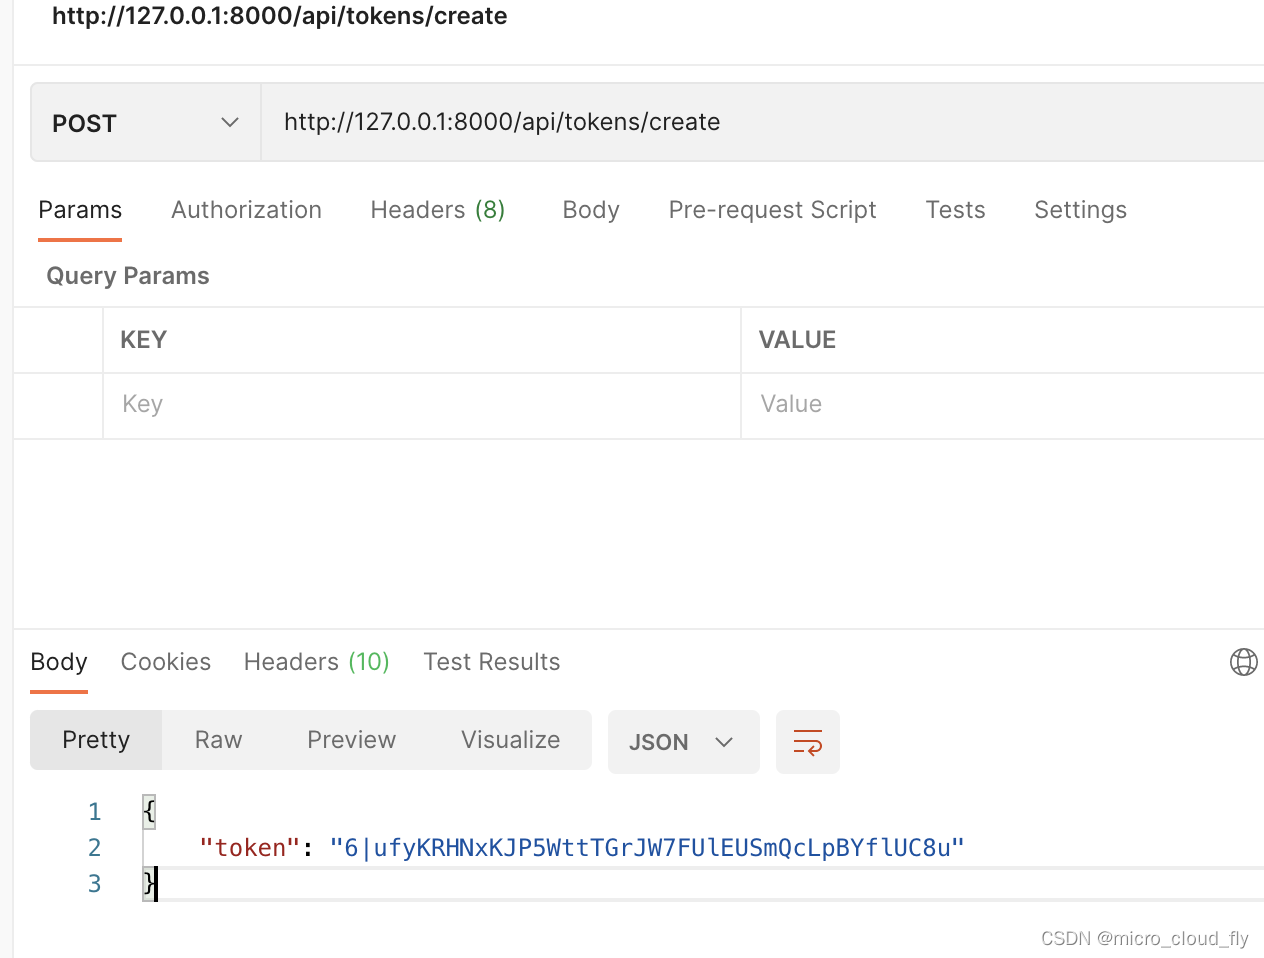
Task: Open the Headers (10) response tab
Action: click(x=316, y=661)
